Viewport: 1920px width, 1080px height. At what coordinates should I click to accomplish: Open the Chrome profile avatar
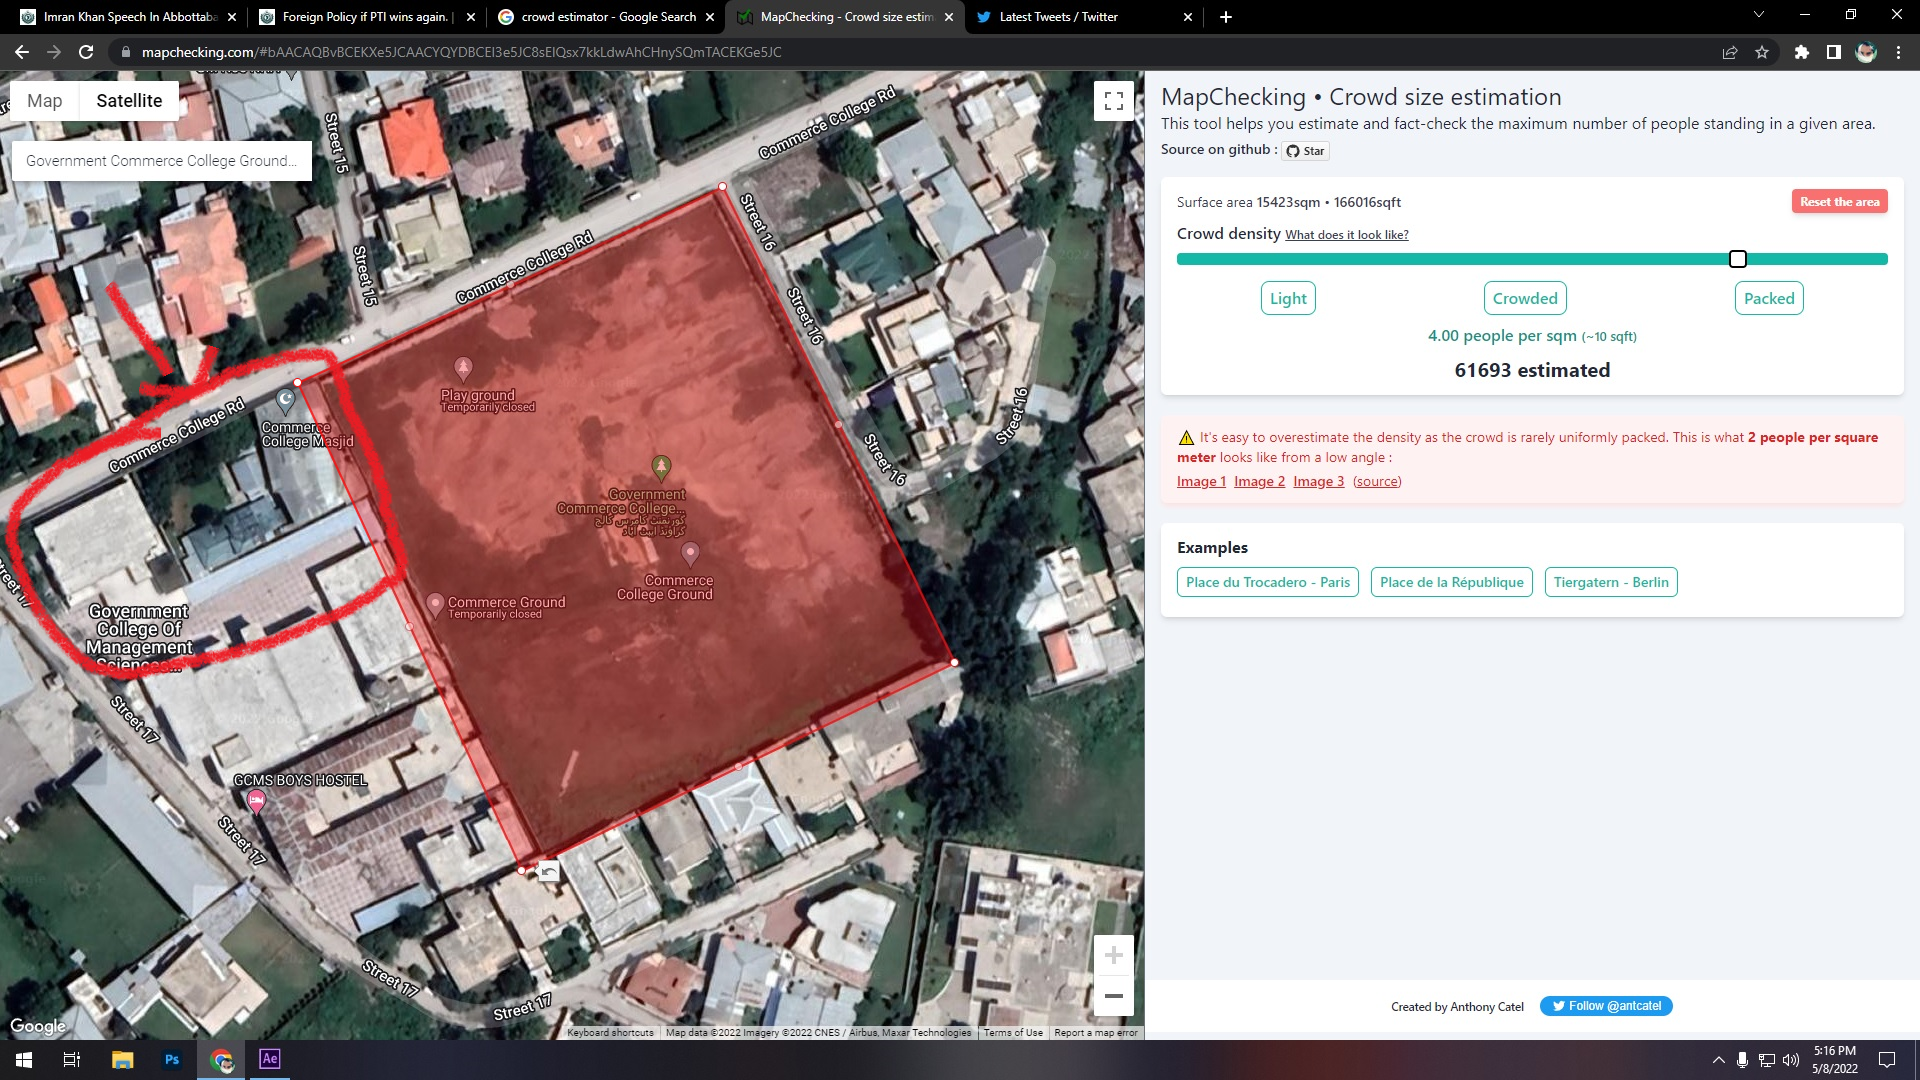tap(1866, 52)
